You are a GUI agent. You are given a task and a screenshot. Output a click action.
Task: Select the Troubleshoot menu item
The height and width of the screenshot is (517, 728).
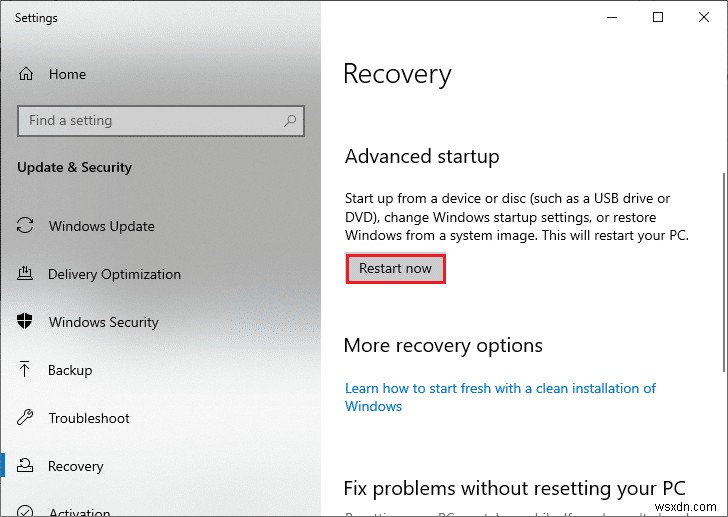[x=88, y=418]
